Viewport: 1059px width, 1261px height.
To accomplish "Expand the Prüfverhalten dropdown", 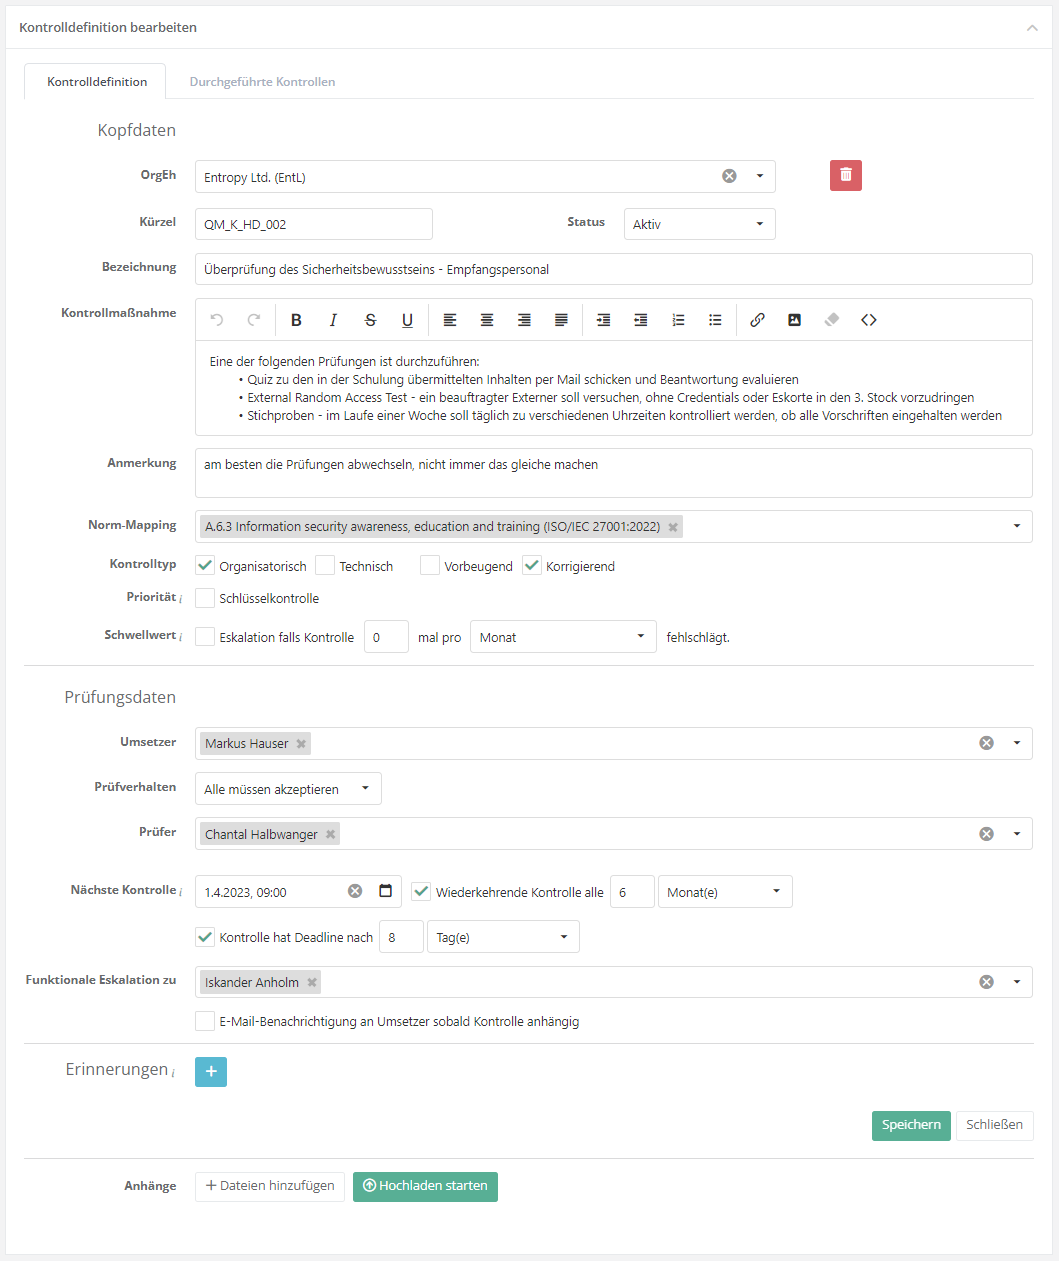I will pos(288,789).
